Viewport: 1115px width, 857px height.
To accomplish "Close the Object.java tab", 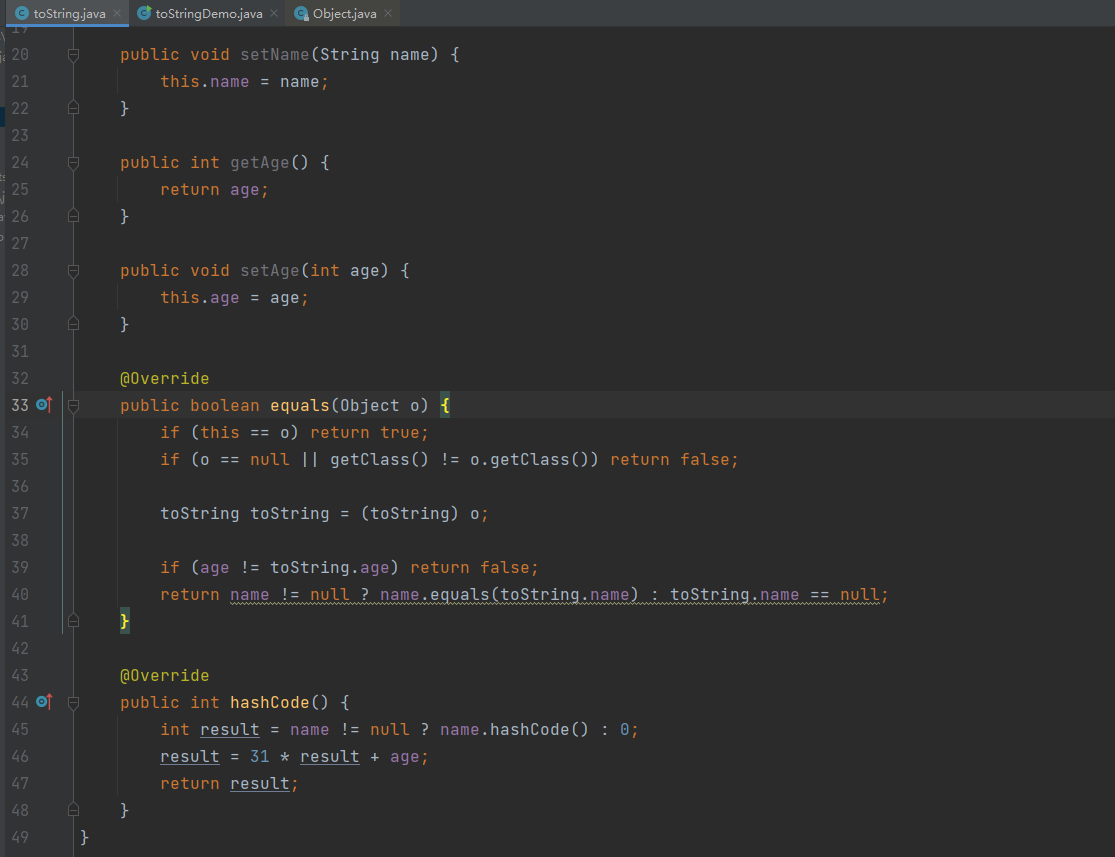I will tap(388, 13).
